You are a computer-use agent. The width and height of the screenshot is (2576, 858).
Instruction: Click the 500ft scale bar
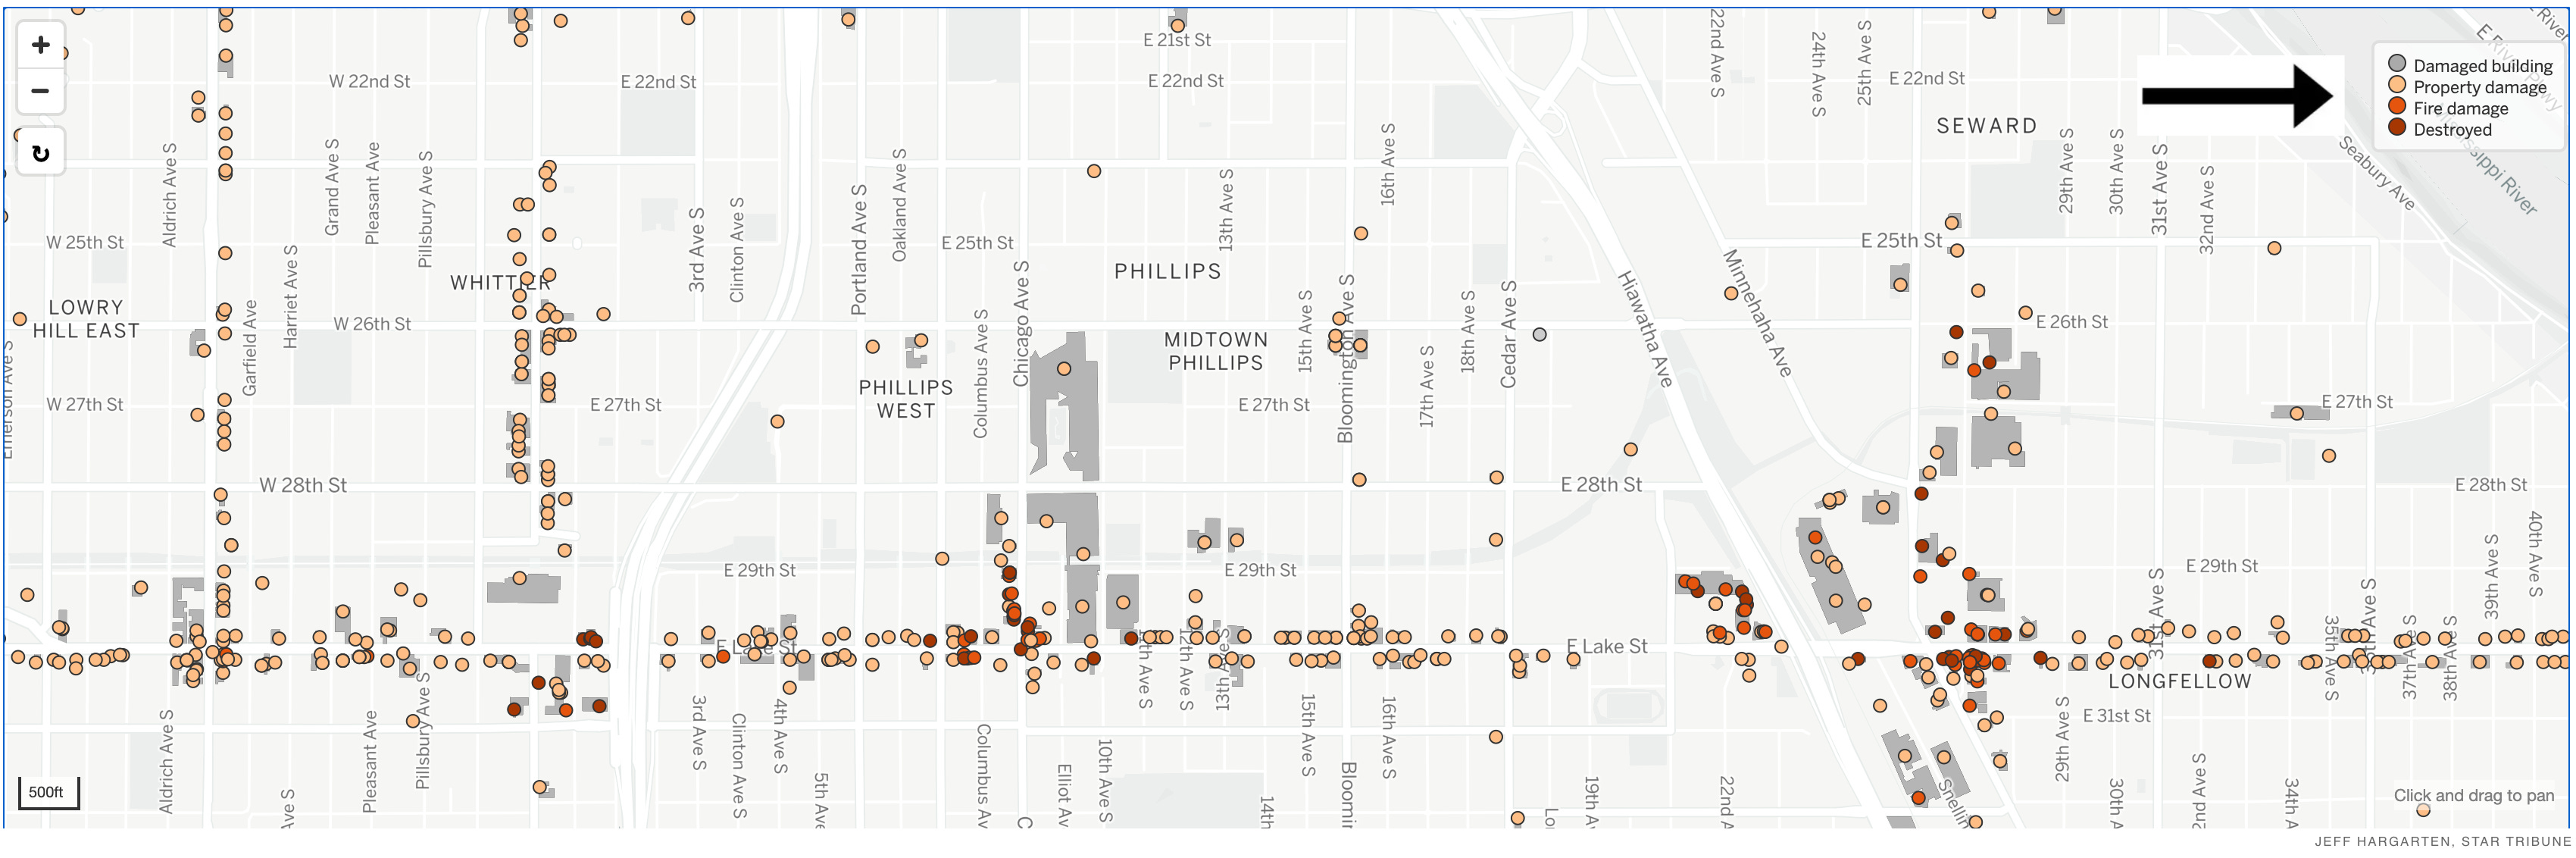48,792
